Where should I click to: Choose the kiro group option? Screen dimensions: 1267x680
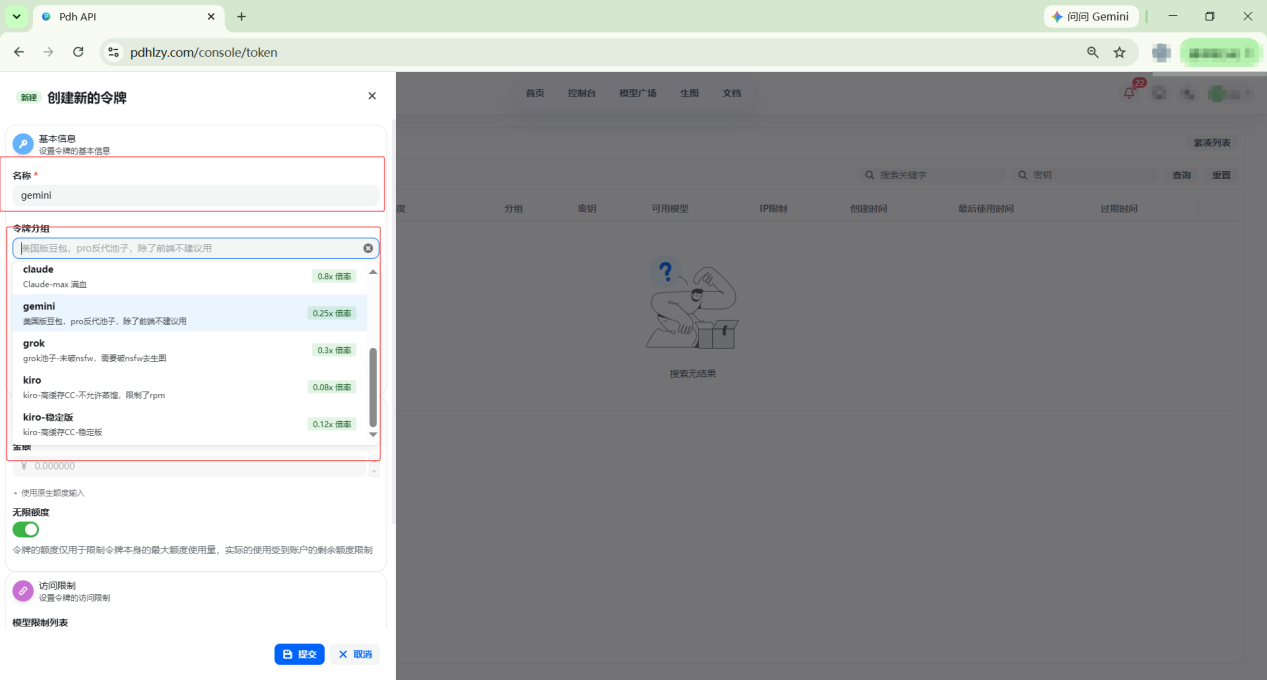[x=190, y=387]
